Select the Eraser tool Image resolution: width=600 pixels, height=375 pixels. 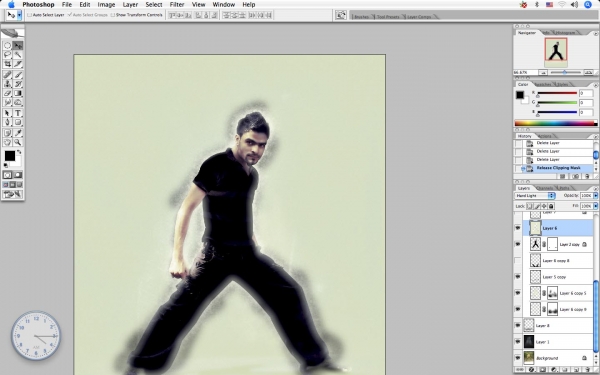pyautogui.click(x=7, y=93)
